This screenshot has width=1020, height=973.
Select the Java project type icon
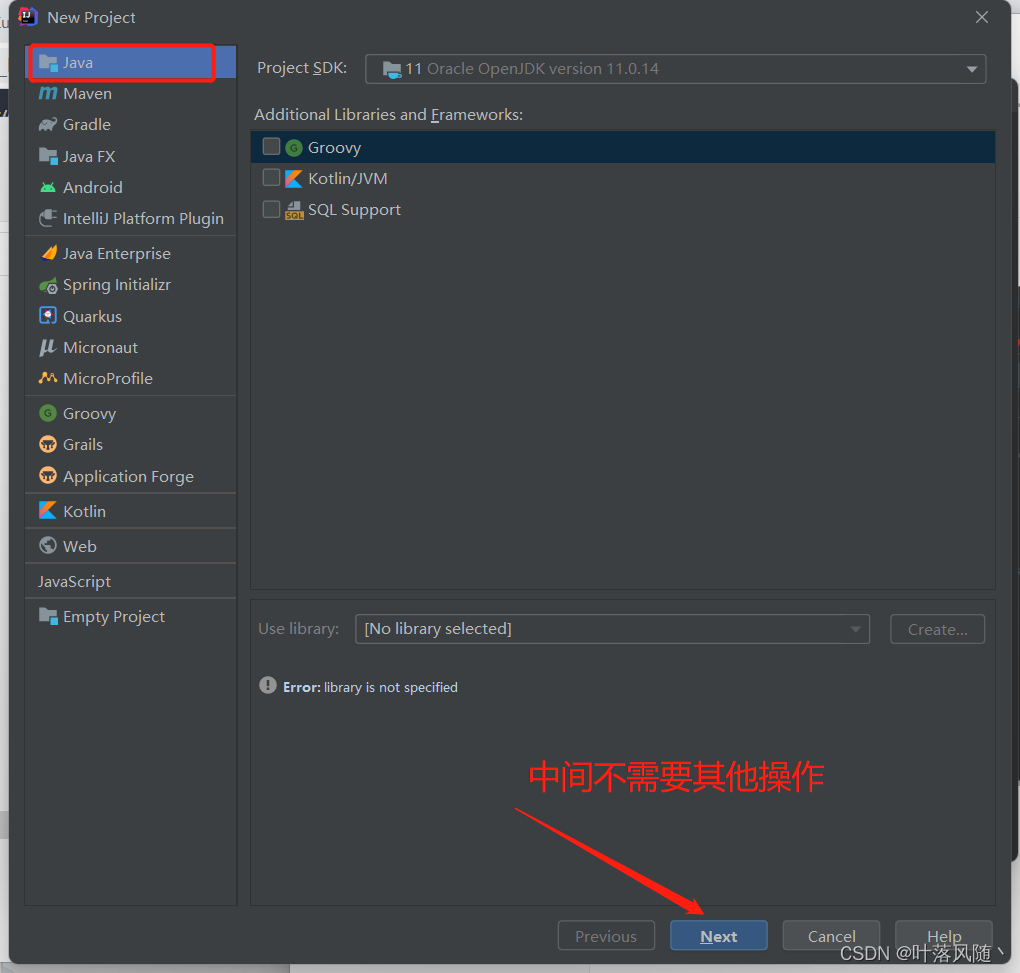click(x=48, y=63)
